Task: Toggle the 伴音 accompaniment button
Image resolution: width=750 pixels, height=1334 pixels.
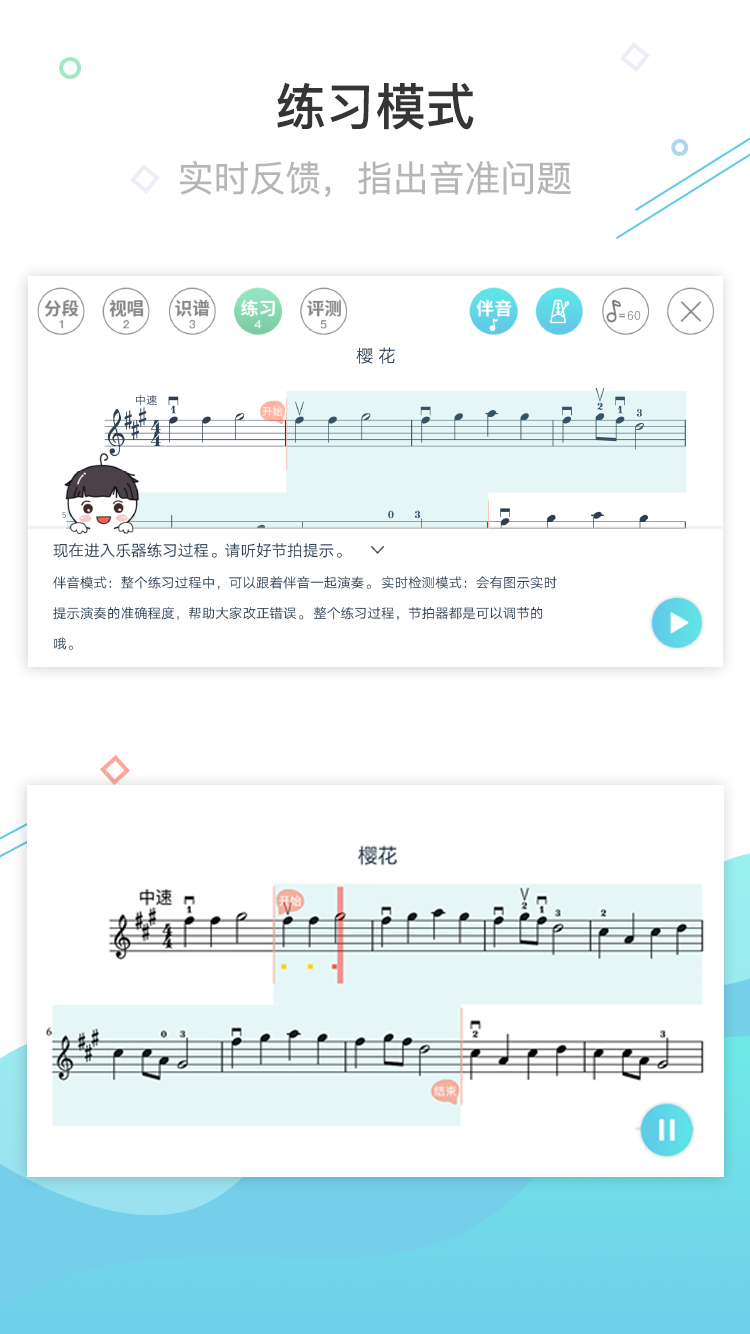Action: click(x=494, y=311)
